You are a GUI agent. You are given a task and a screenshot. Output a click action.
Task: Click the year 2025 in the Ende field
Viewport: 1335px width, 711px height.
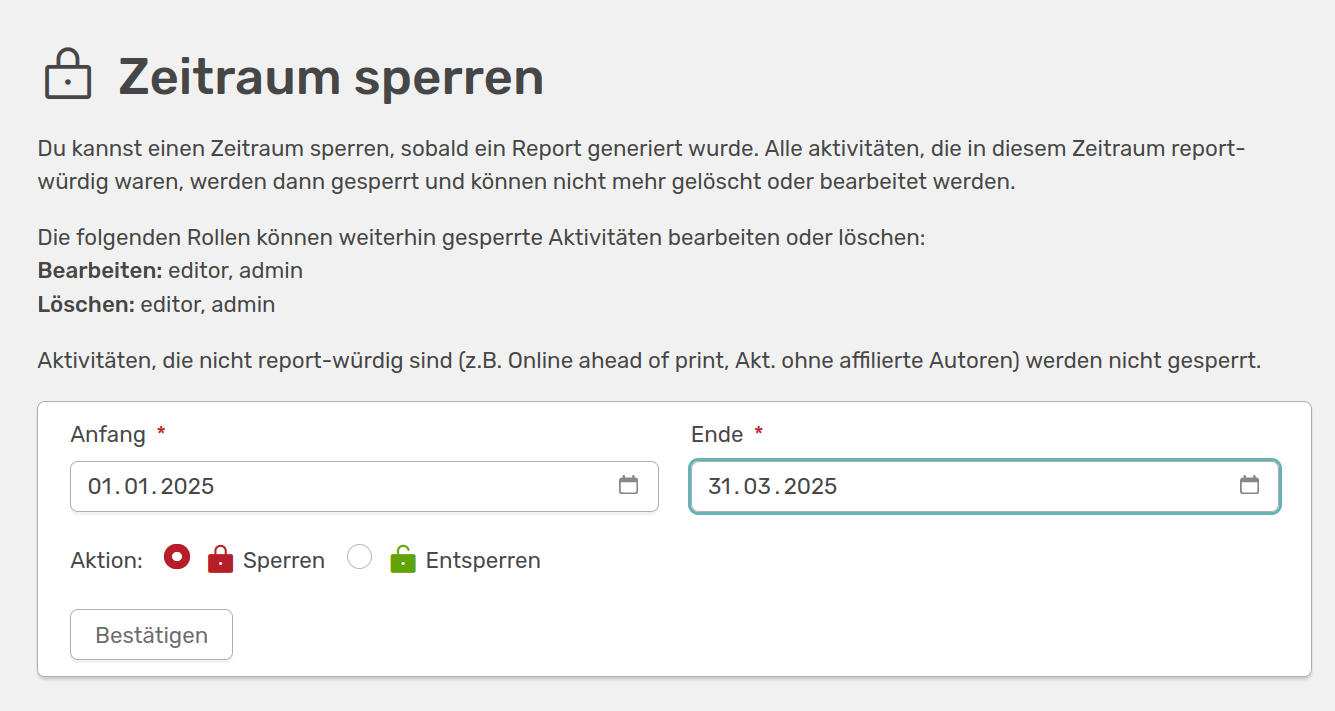[809, 487]
